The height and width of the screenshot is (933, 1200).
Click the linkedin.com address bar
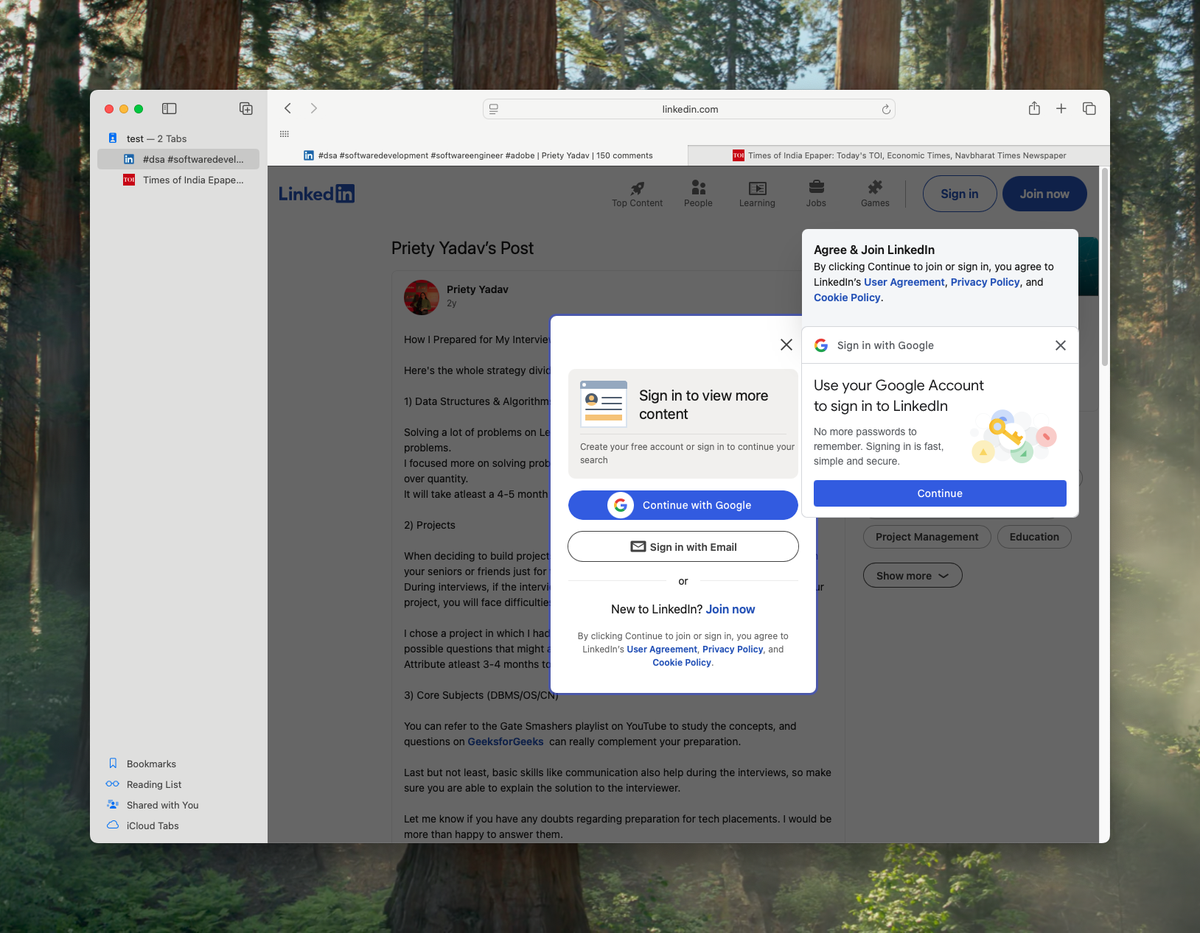(689, 109)
